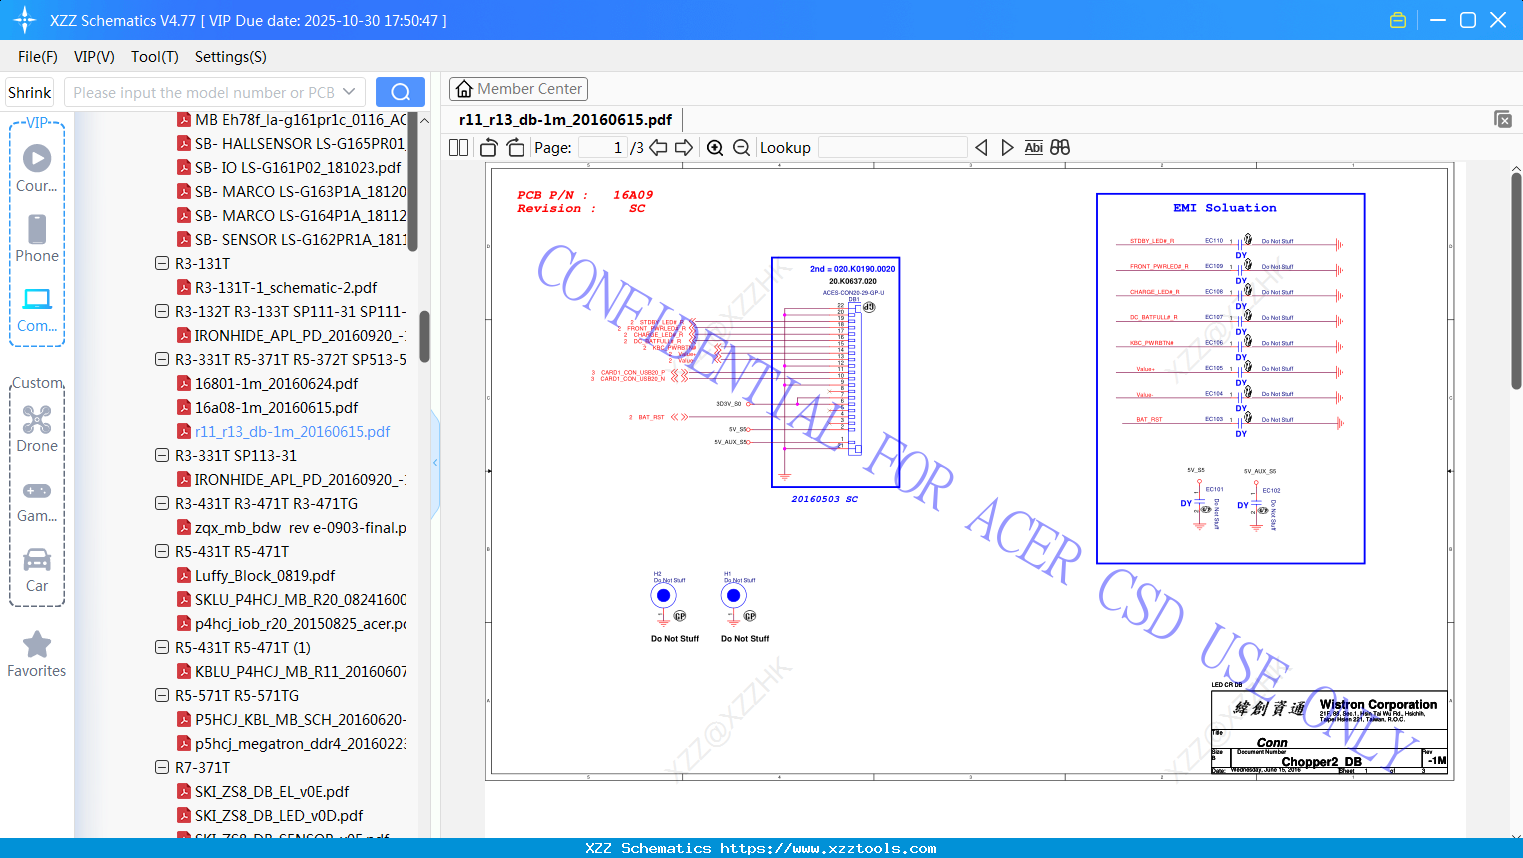
Task: Close all tabs icon at right
Action: 1502,119
